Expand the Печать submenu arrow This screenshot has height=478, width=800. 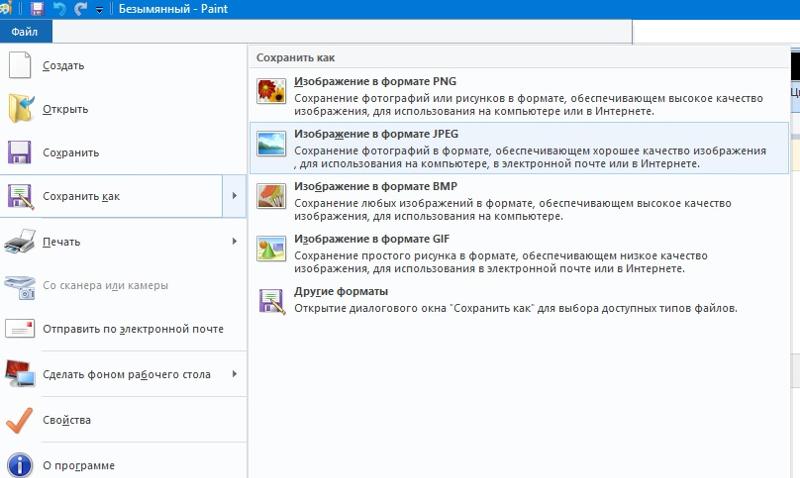tap(234, 241)
